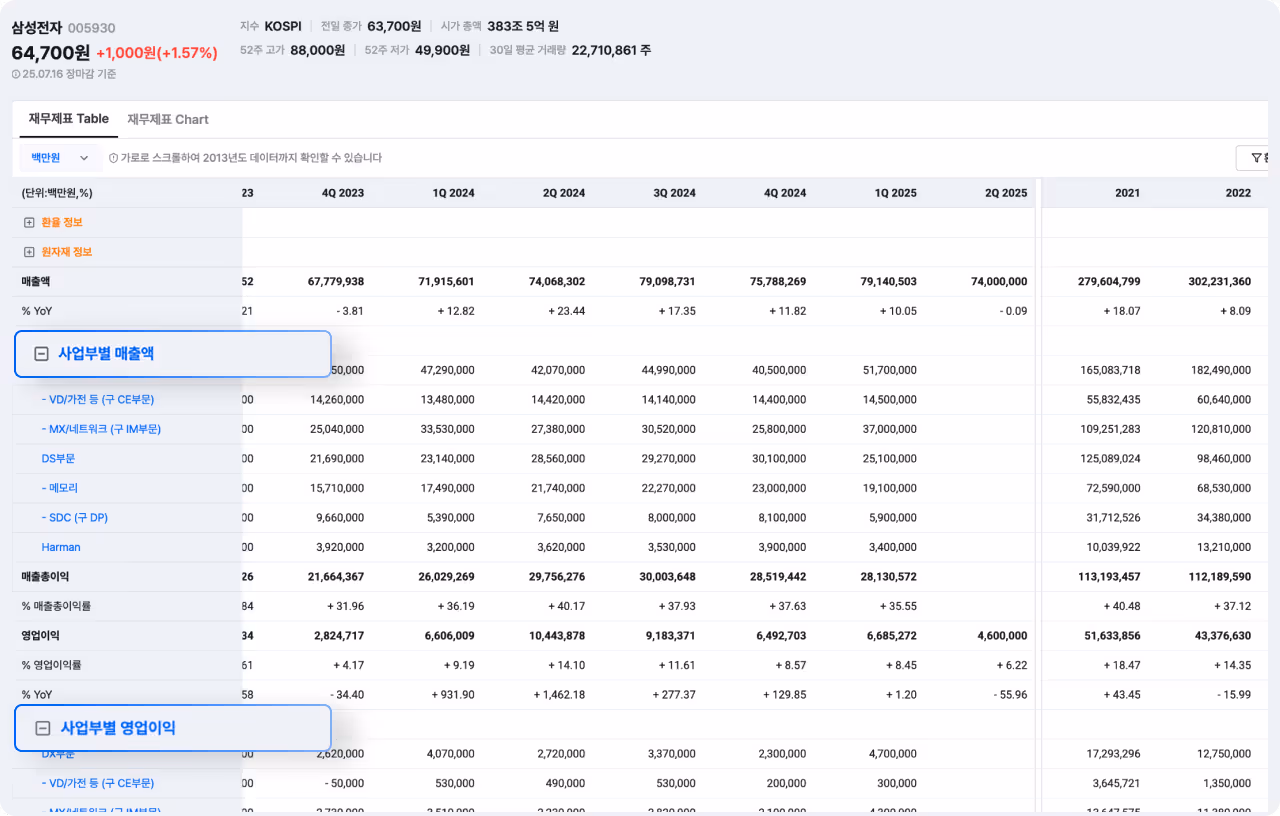Click the 4Q 2023 column header
Screen dimensions: 1280x816
pos(343,193)
